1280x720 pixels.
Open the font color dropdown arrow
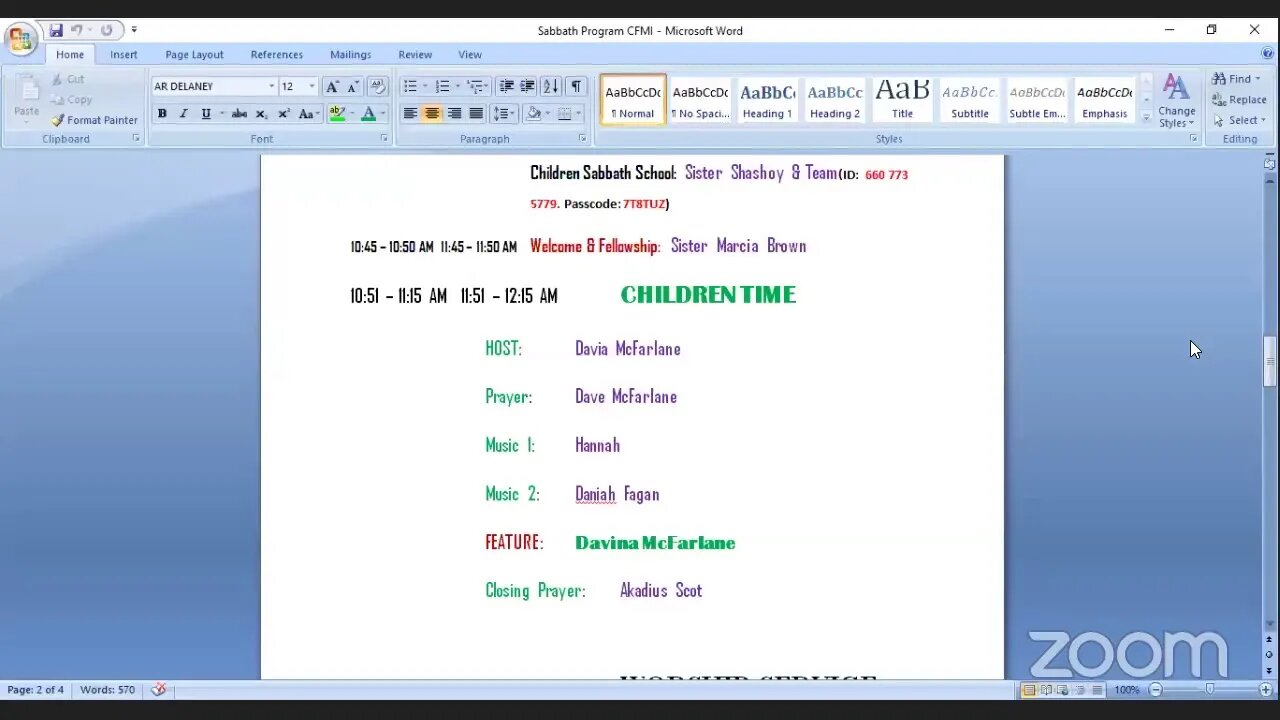click(383, 114)
